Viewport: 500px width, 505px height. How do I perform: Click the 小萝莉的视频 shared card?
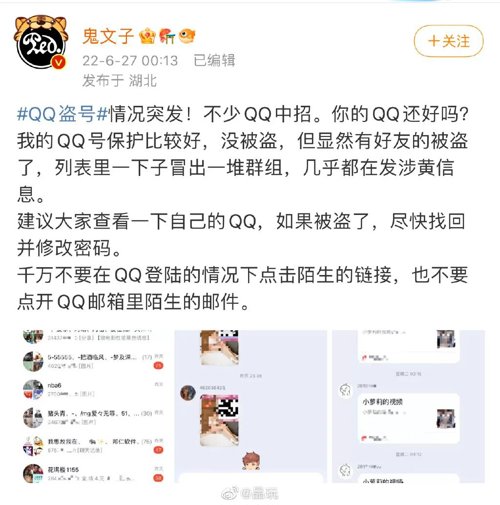(409, 419)
